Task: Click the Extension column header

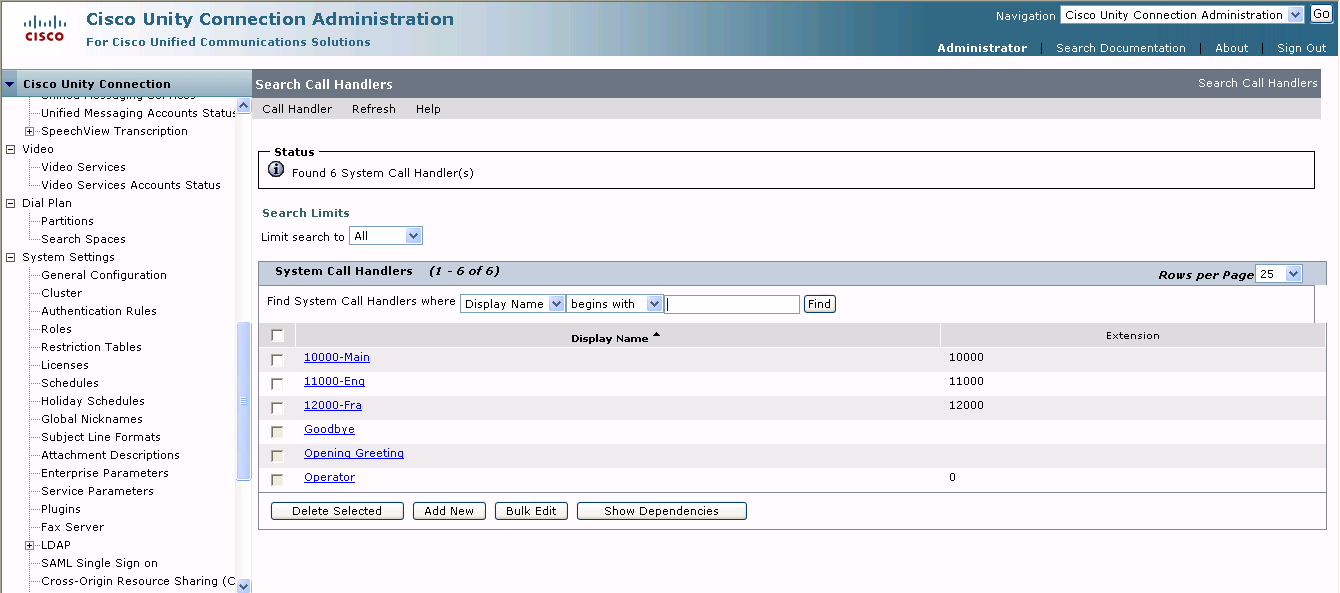Action: click(1132, 336)
